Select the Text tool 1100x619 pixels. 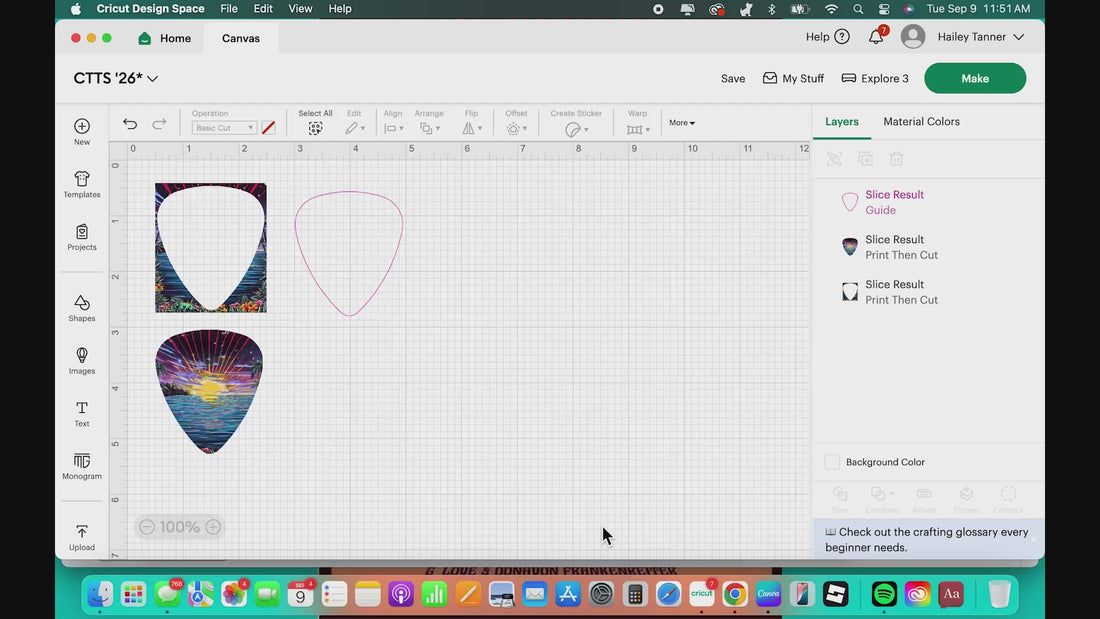tap(82, 413)
